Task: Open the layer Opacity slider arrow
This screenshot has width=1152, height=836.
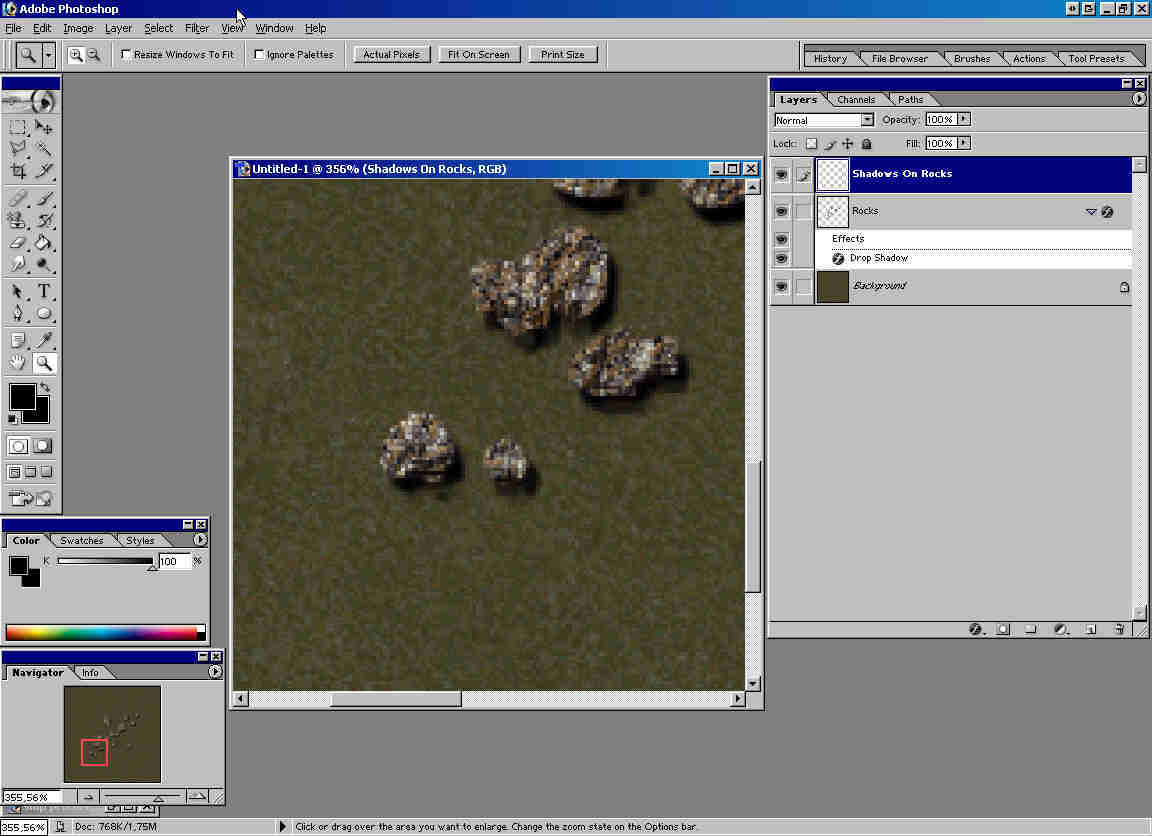Action: click(963, 119)
